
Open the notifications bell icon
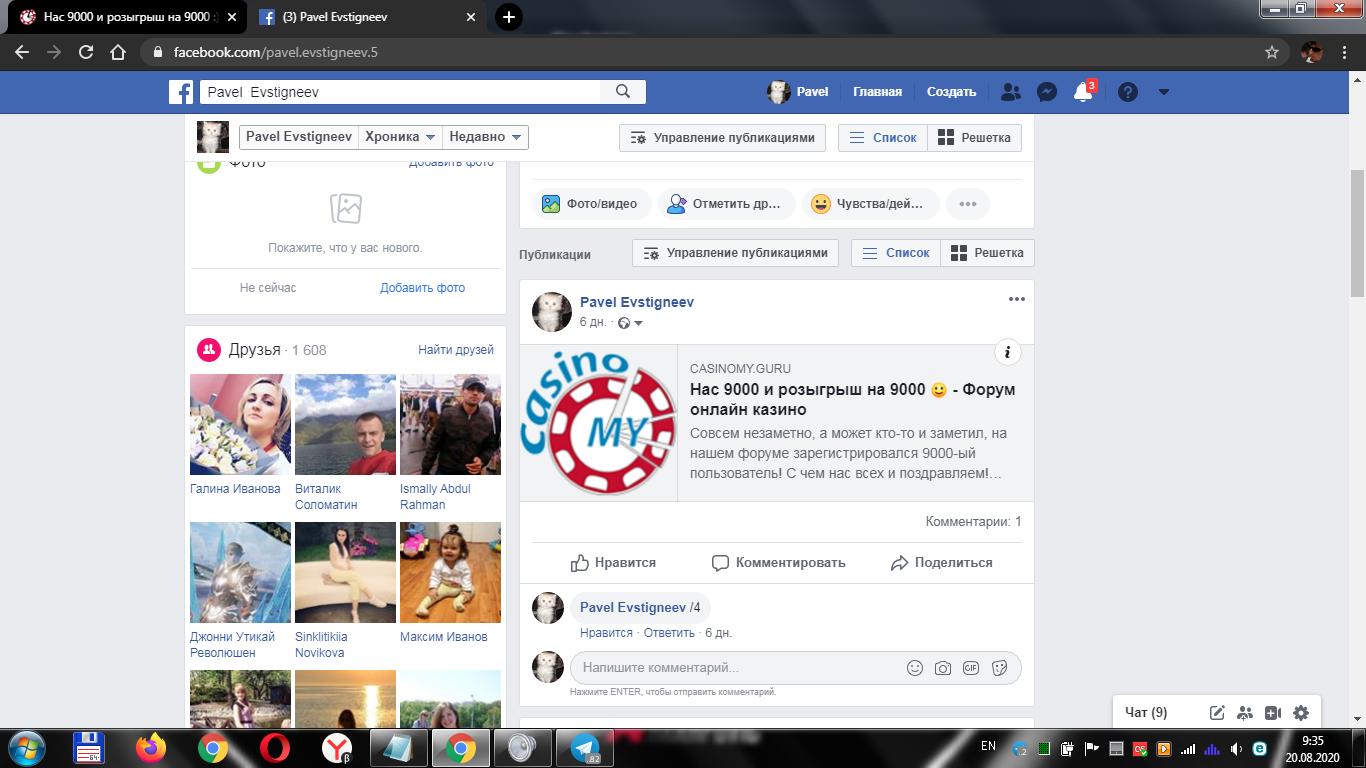pyautogui.click(x=1082, y=92)
